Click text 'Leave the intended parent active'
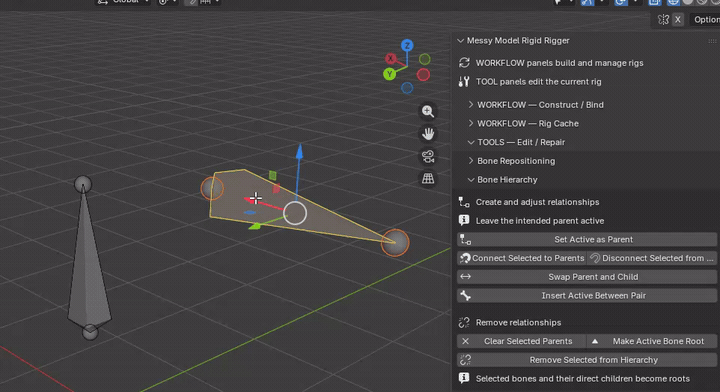The image size is (720, 392). pos(540,221)
